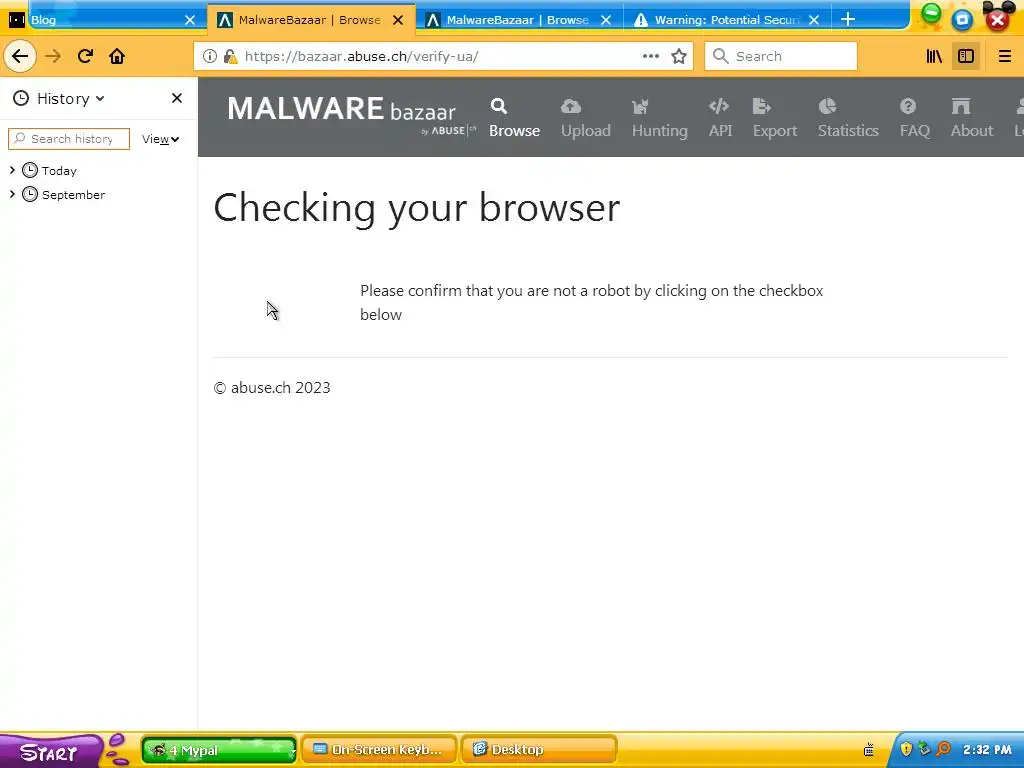The image size is (1024, 768).
Task: Open a new tab with plus button
Action: coord(848,20)
